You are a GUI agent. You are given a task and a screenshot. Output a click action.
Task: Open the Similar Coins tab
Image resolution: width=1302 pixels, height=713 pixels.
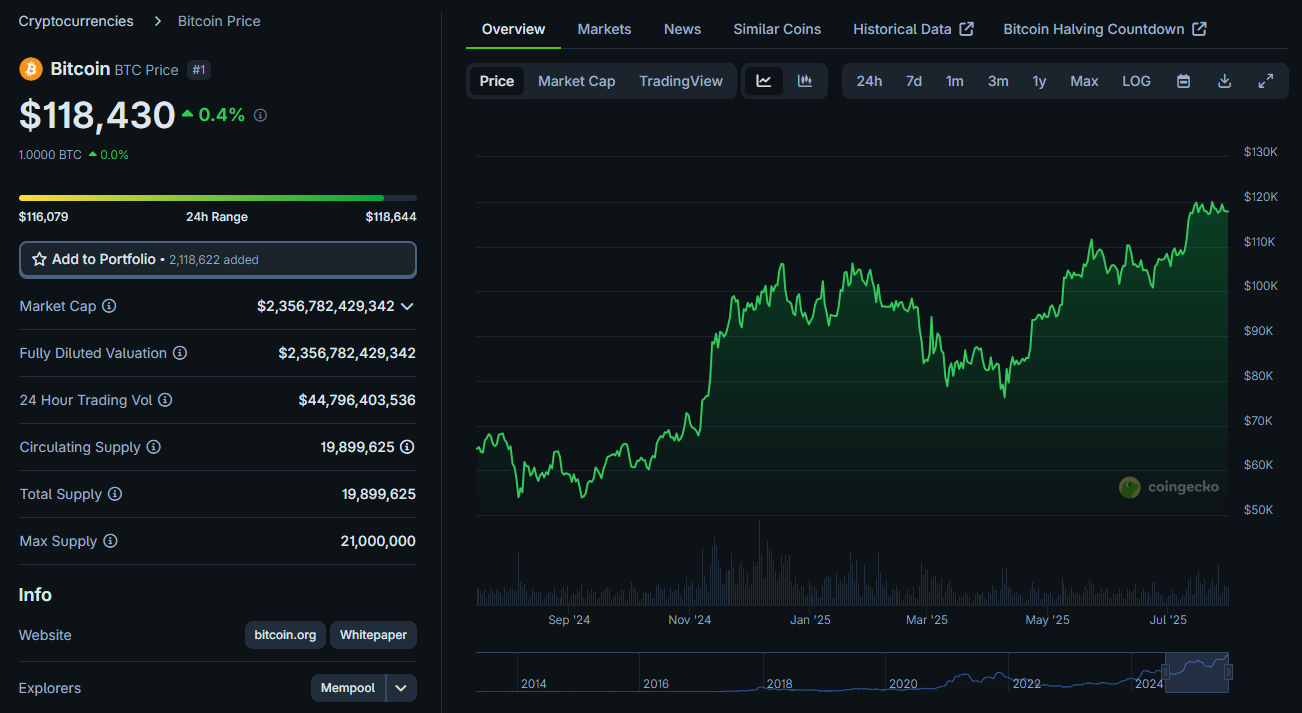[x=777, y=29]
